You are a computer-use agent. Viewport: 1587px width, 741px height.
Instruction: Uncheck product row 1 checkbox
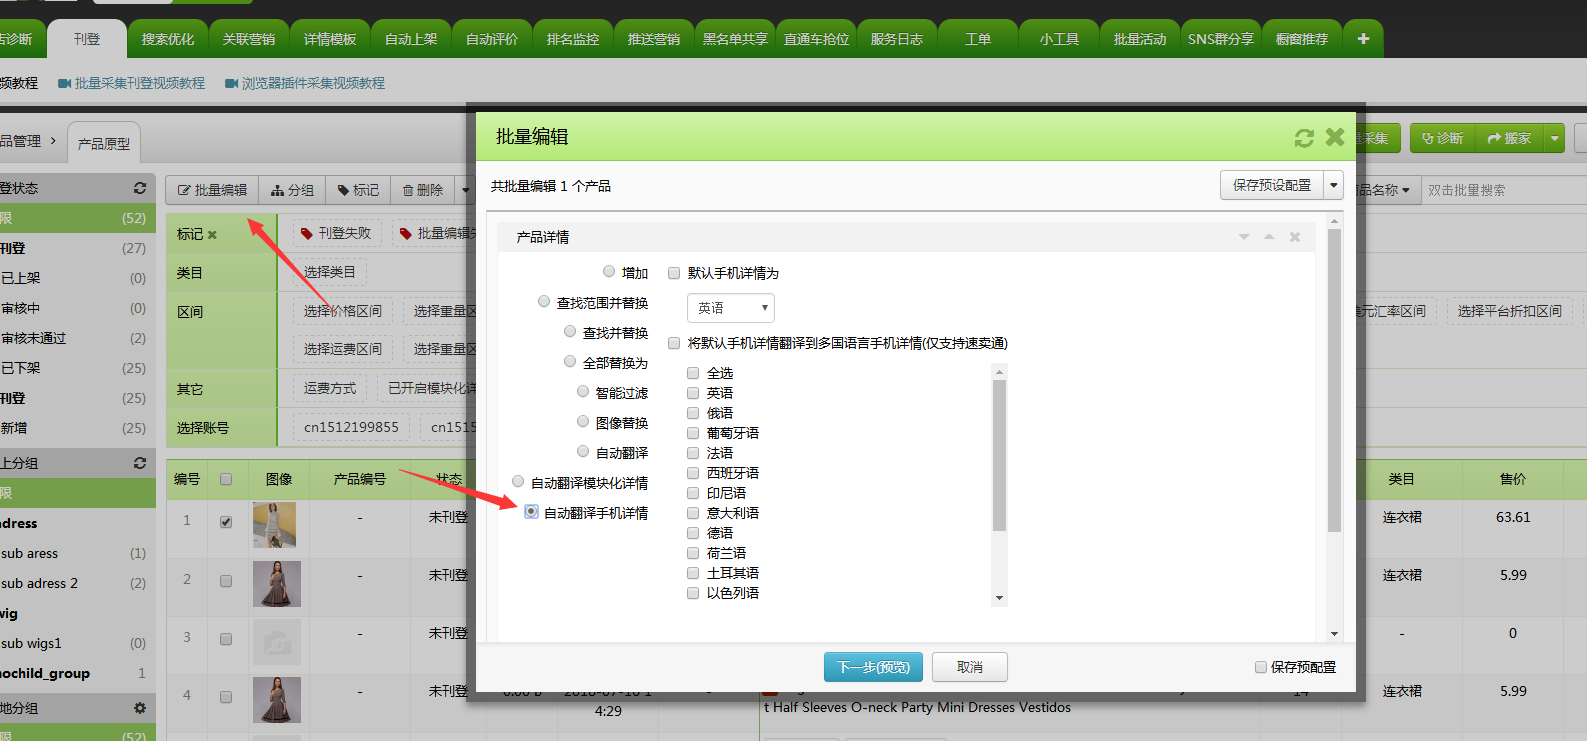coord(226,522)
